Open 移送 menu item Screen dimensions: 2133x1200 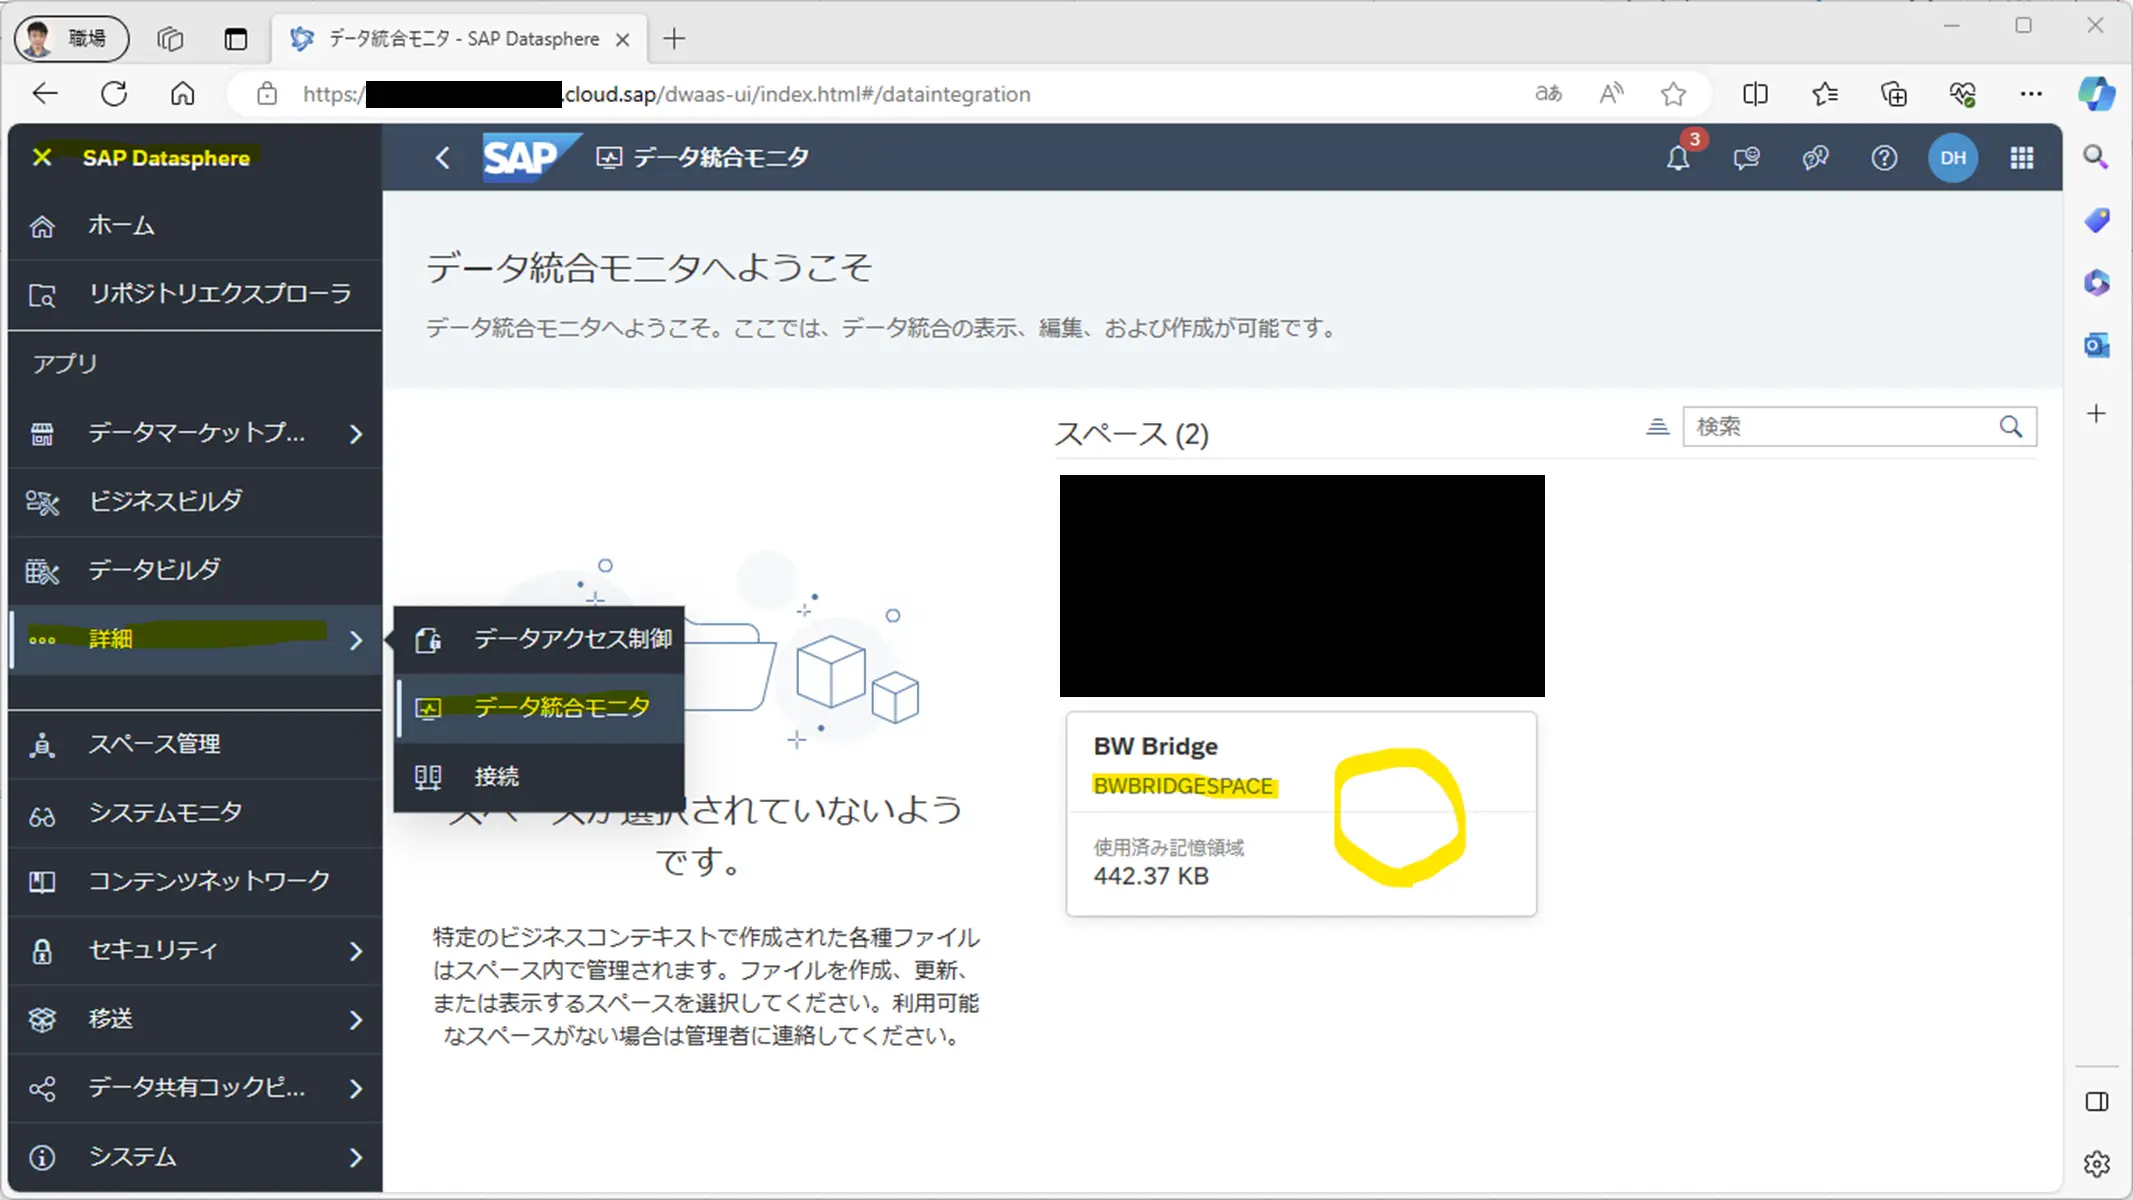[x=195, y=1019]
